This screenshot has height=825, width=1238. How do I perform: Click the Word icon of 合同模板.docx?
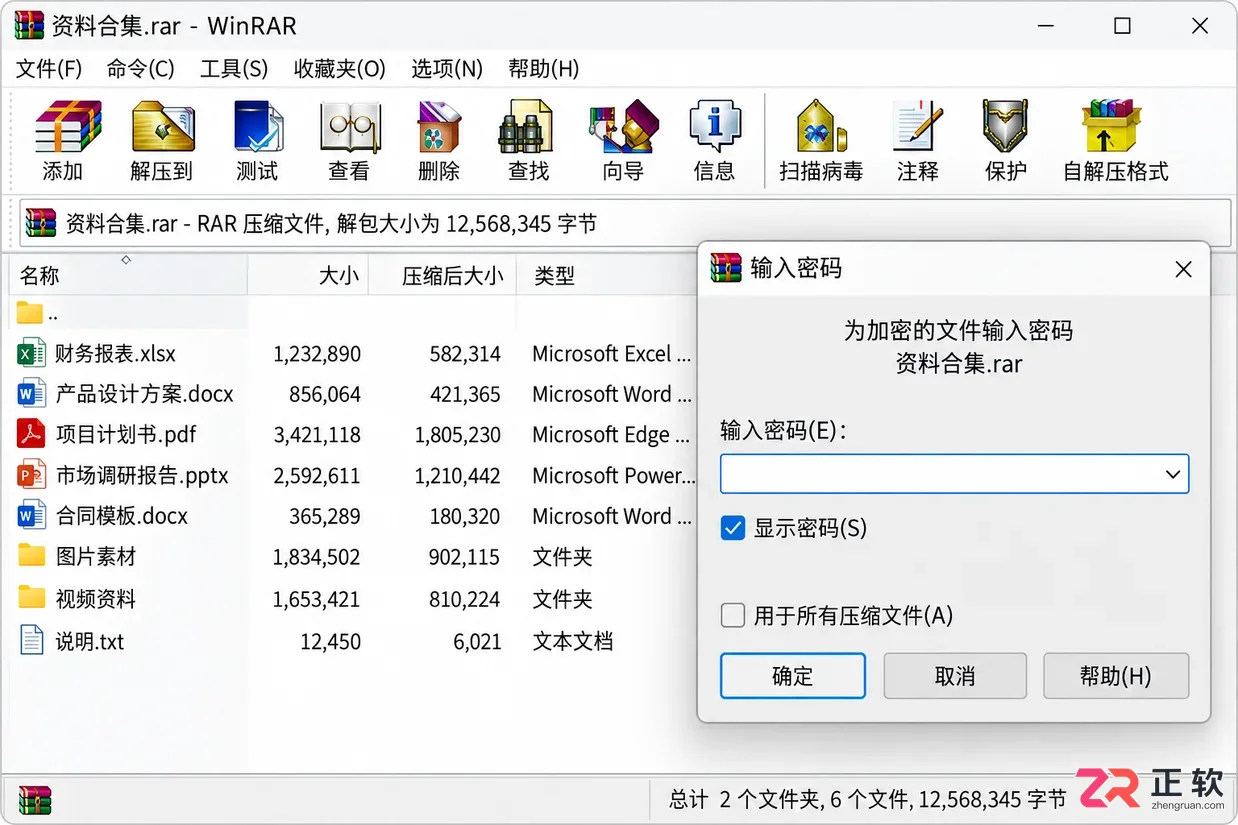32,516
